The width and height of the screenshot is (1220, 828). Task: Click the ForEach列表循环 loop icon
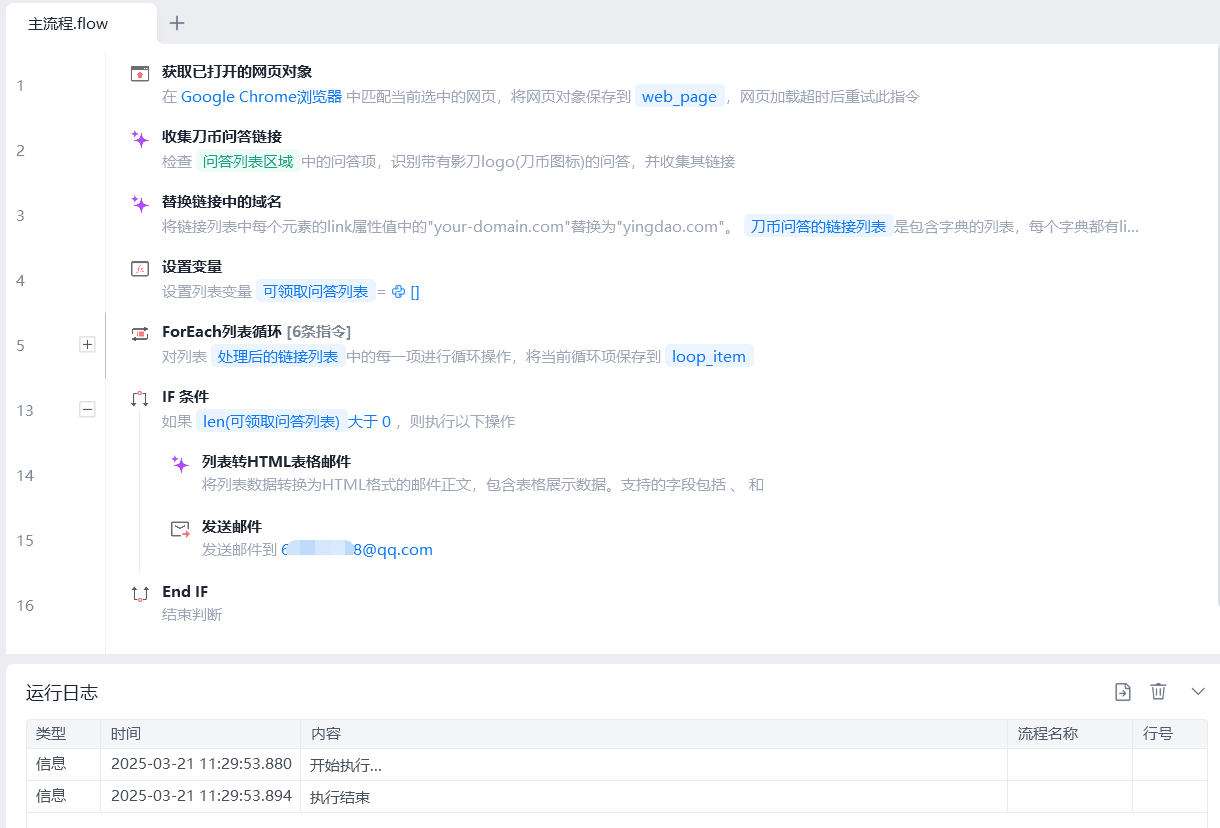(140, 333)
